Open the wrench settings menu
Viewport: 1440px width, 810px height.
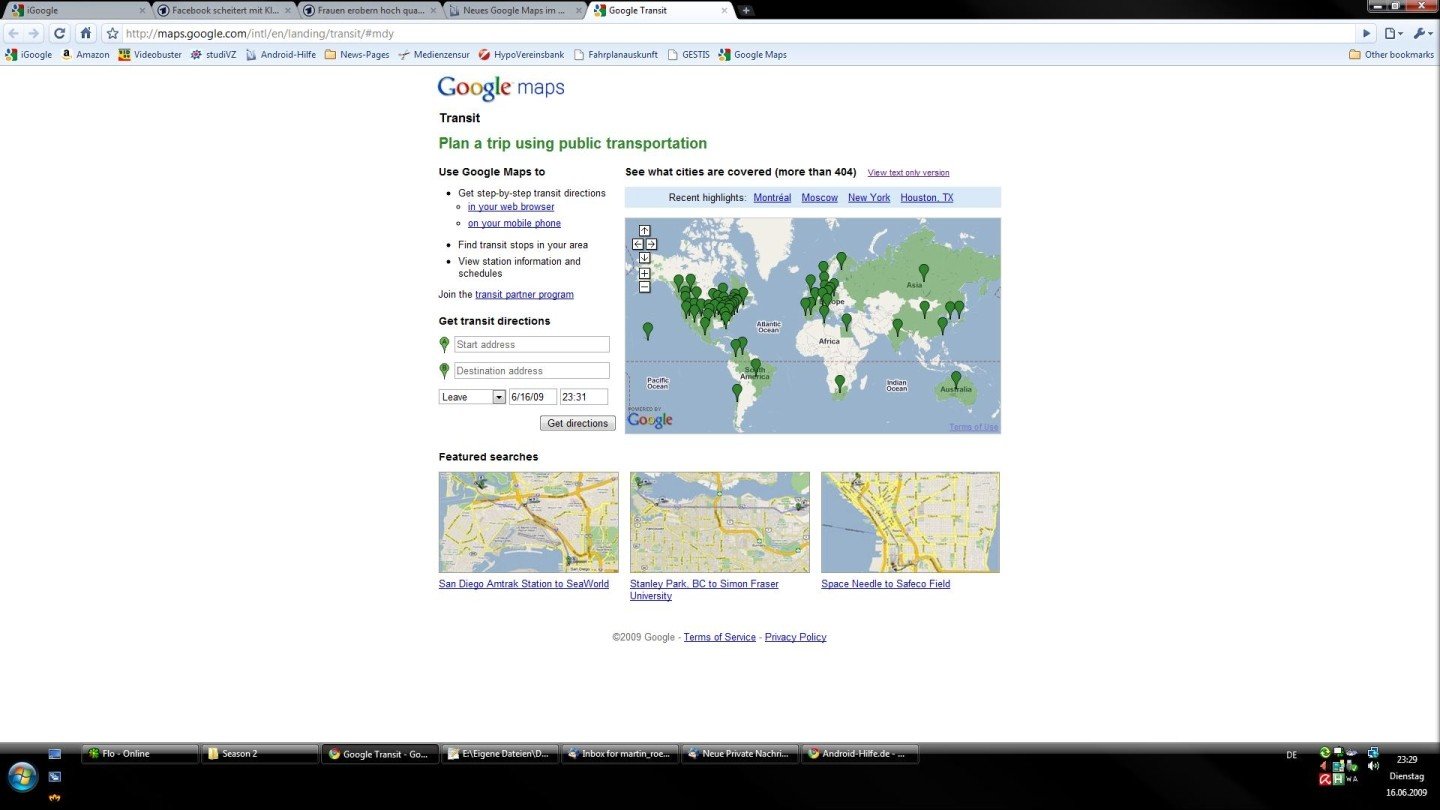click(x=1424, y=33)
